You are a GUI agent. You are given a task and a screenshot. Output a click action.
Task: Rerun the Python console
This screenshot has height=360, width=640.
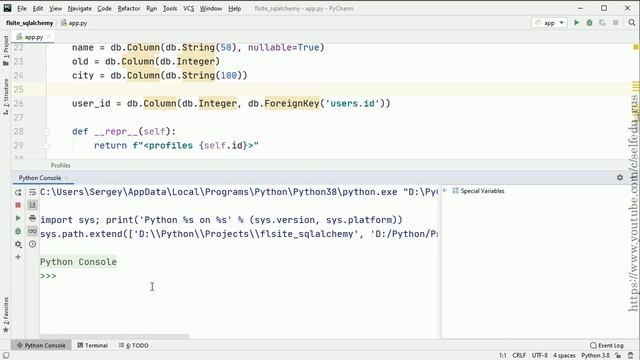pyautogui.click(x=18, y=192)
